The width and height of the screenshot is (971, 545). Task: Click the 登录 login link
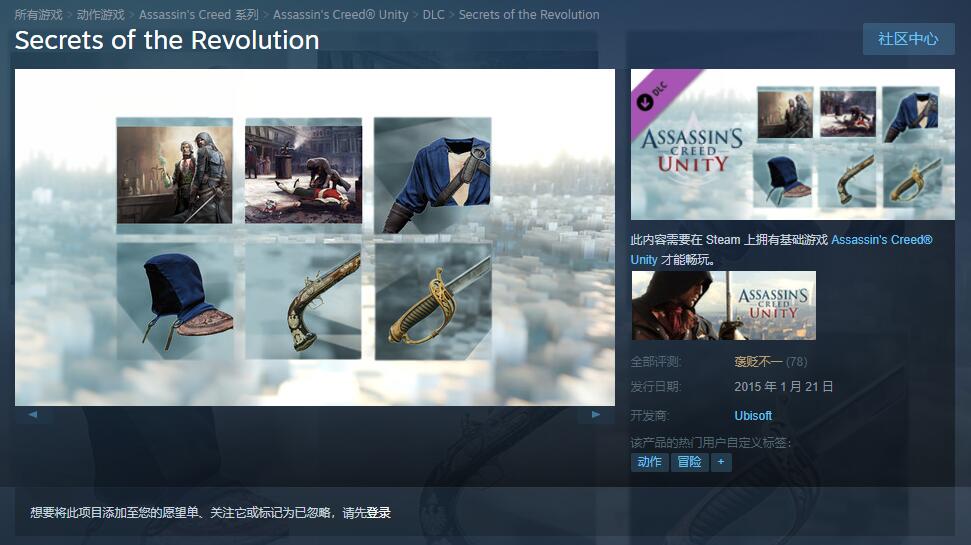coord(378,513)
